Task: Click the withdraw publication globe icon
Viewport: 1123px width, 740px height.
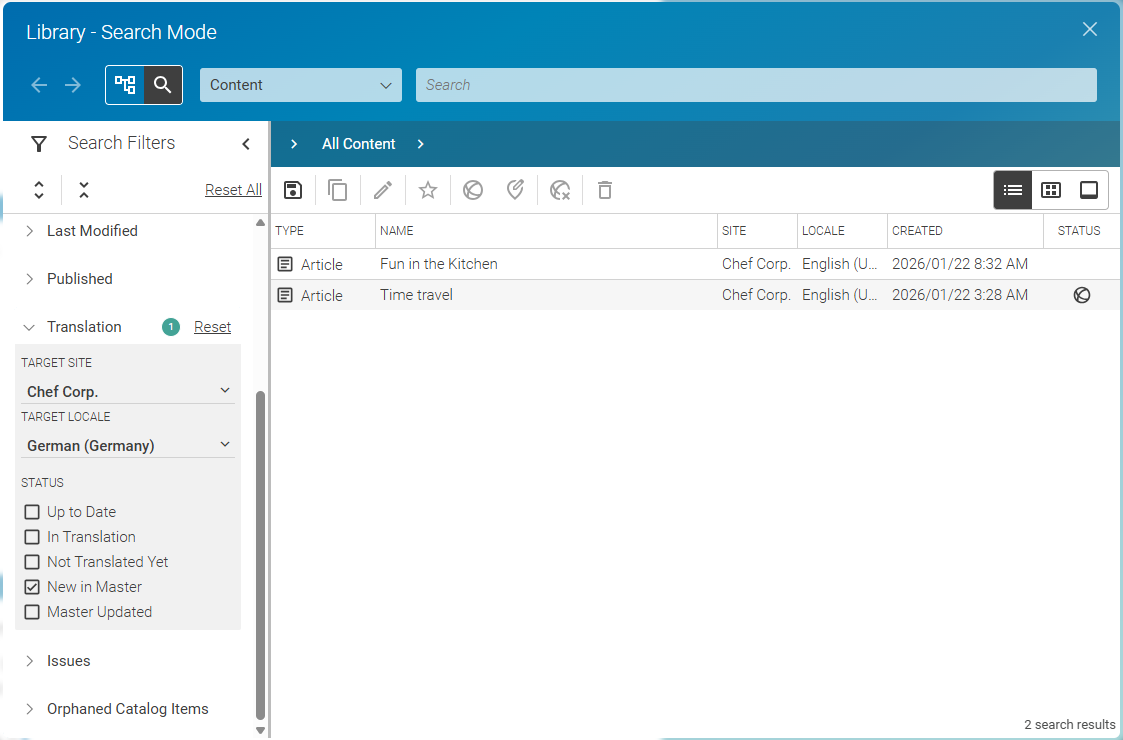Action: click(x=561, y=190)
